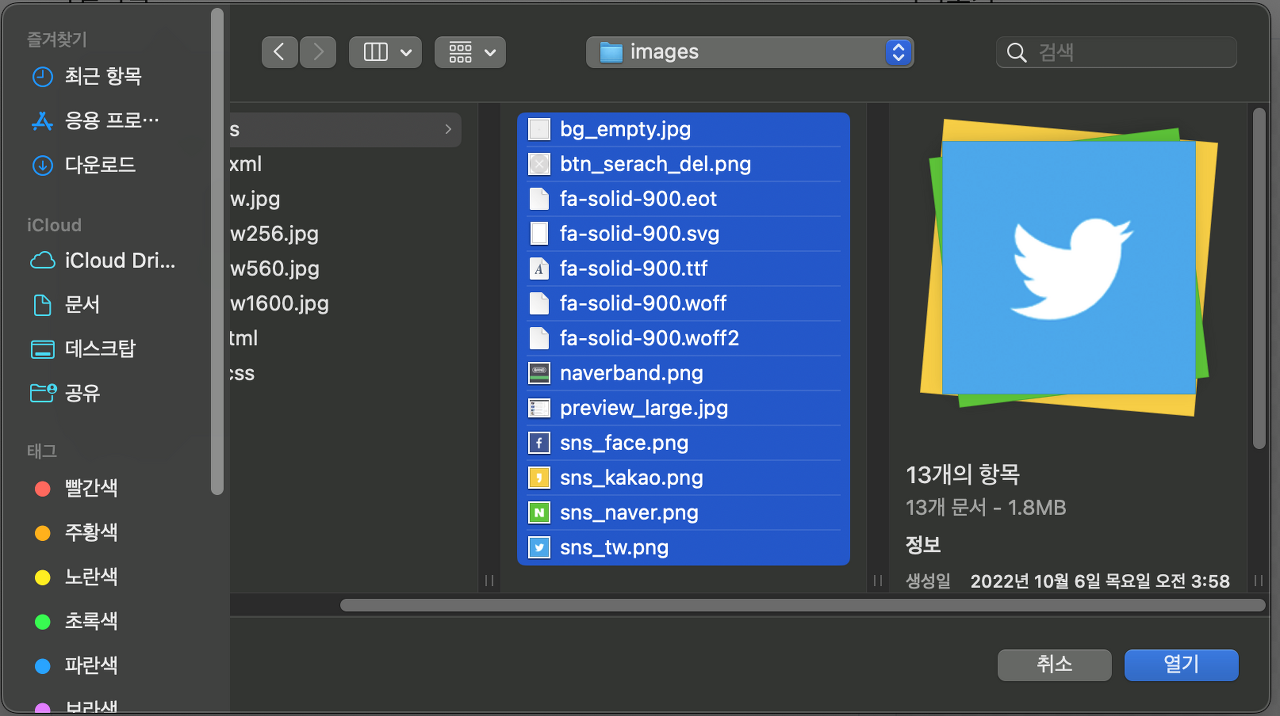
Task: Select w560.jpg in the left column
Action: (x=275, y=269)
